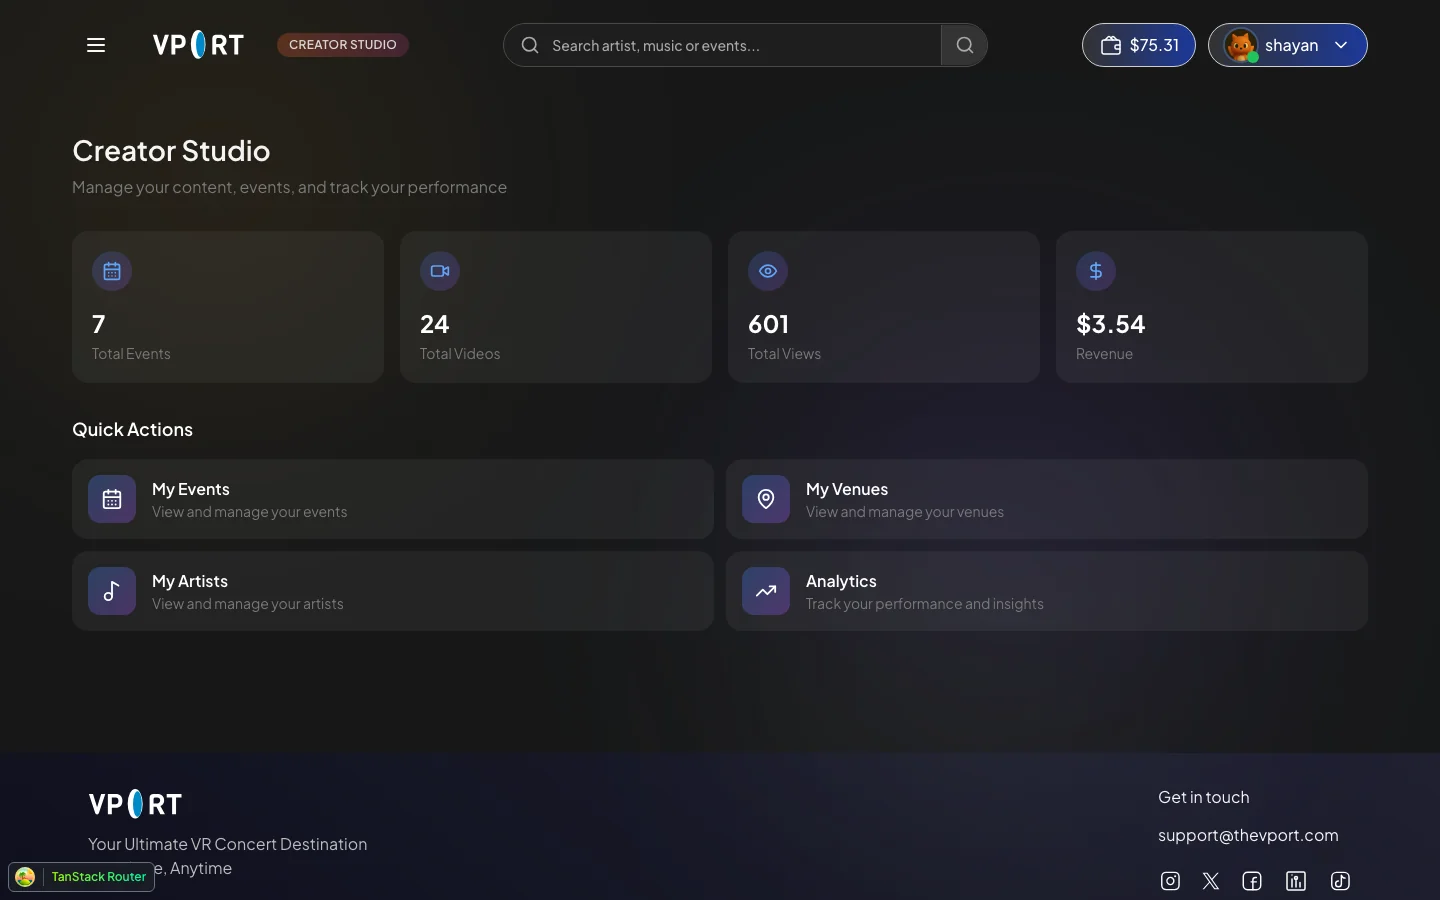Click the My Artists music note icon

pos(112,591)
